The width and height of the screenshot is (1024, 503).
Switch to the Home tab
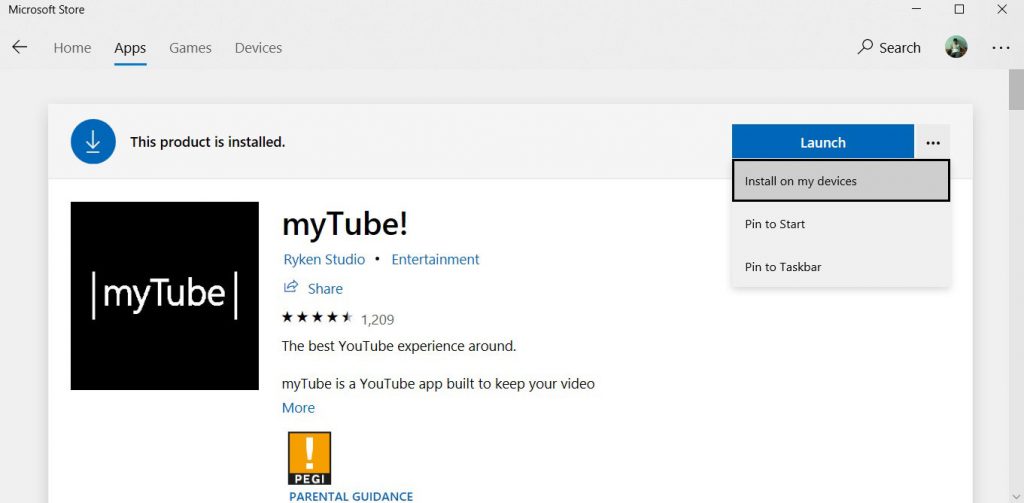pyautogui.click(x=72, y=48)
